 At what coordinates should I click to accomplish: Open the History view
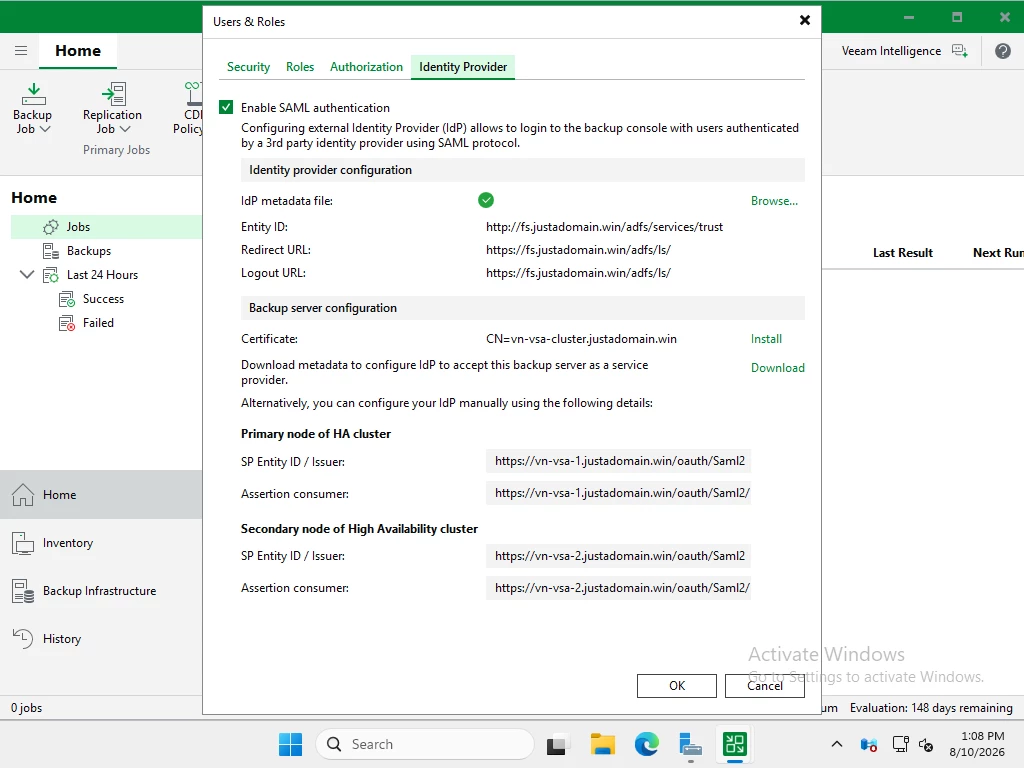coord(101,639)
